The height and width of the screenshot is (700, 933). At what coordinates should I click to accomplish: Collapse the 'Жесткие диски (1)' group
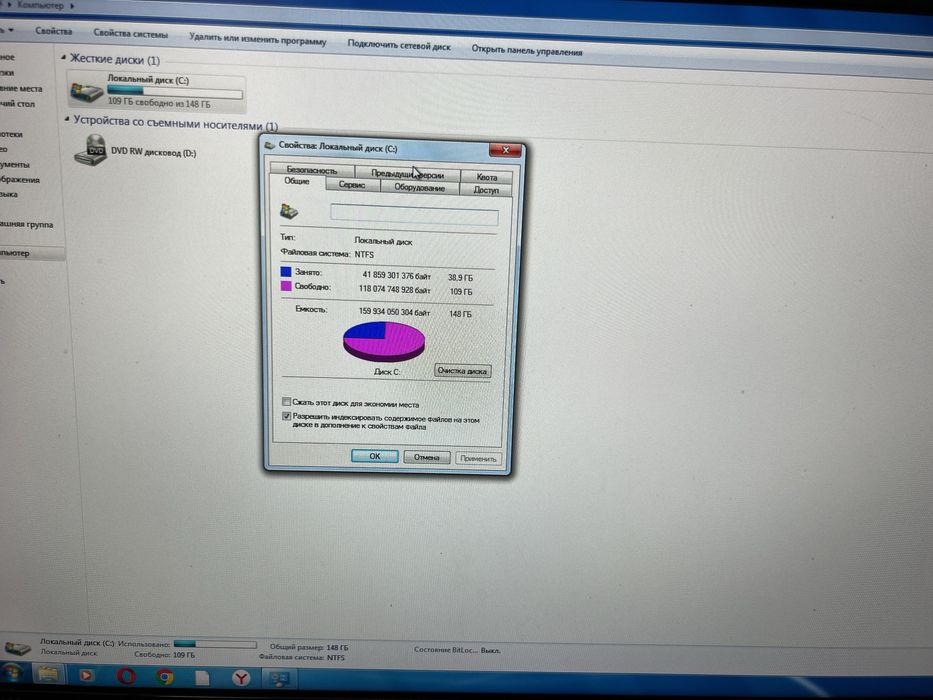64,58
